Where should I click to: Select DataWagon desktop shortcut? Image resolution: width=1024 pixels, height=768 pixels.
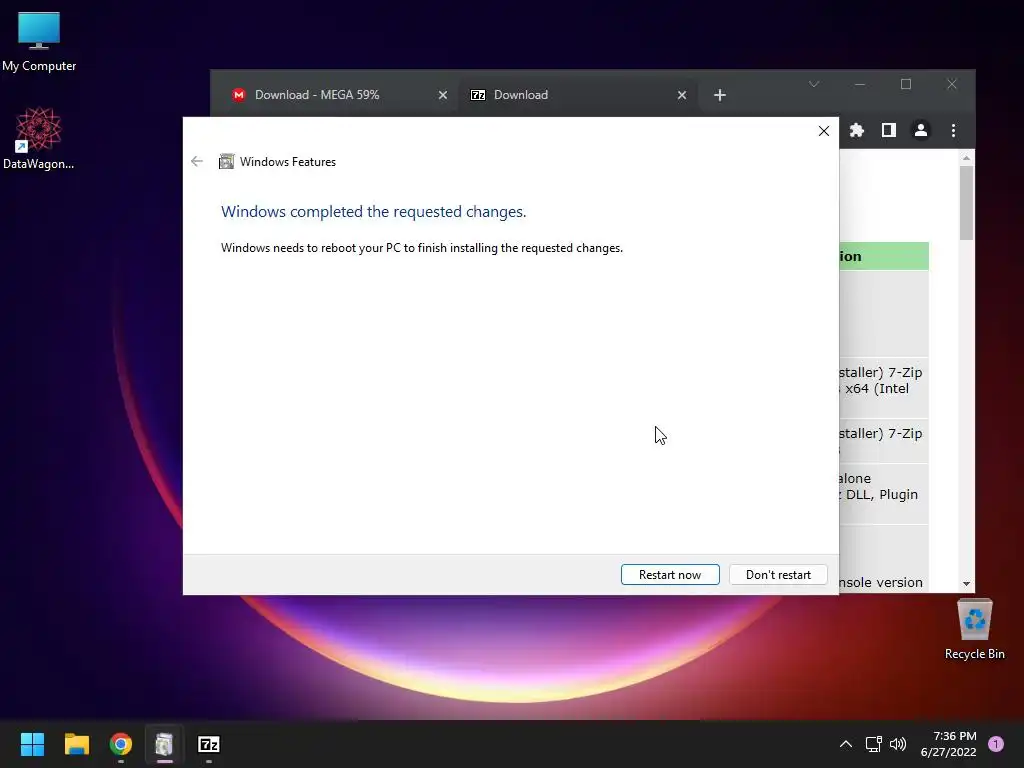coord(39,138)
